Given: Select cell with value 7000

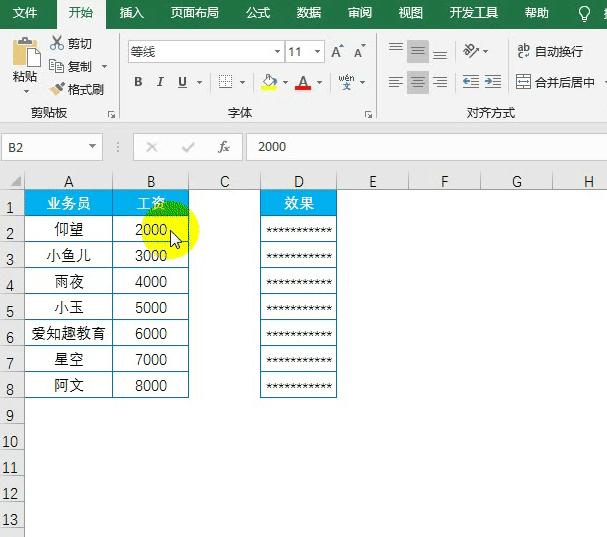Looking at the screenshot, I should pos(151,359).
